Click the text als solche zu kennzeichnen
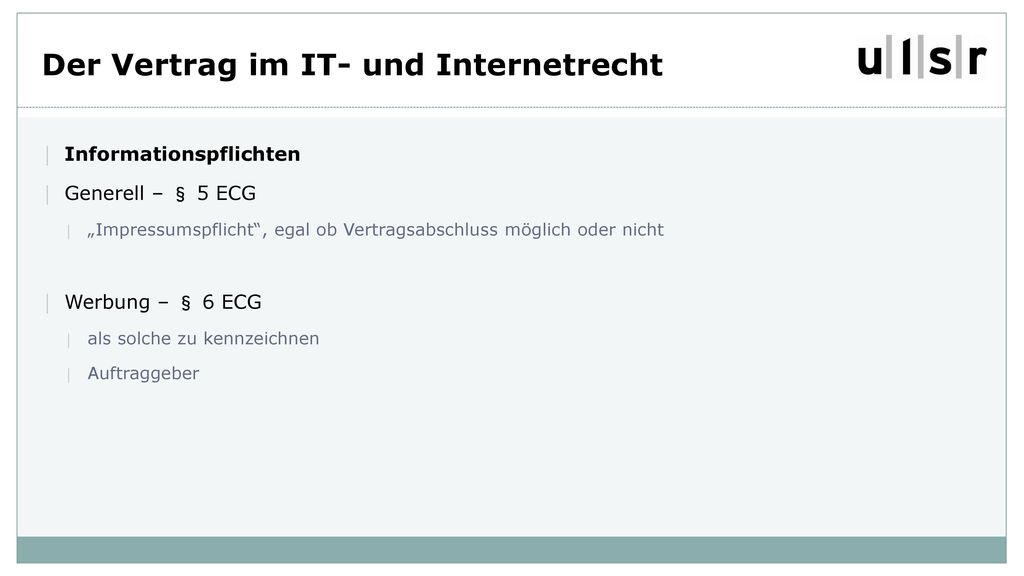 [203, 338]
